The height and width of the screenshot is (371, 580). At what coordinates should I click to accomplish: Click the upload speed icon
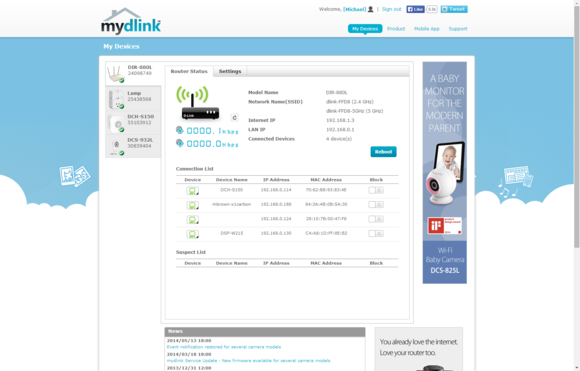click(x=180, y=130)
